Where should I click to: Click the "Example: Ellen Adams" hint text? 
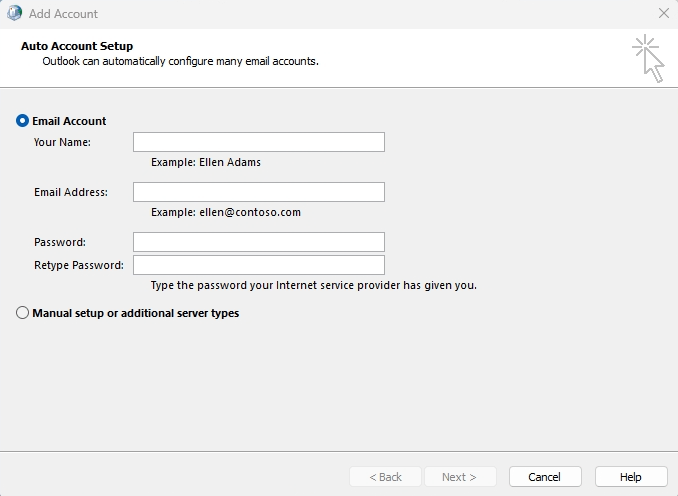(x=206, y=162)
